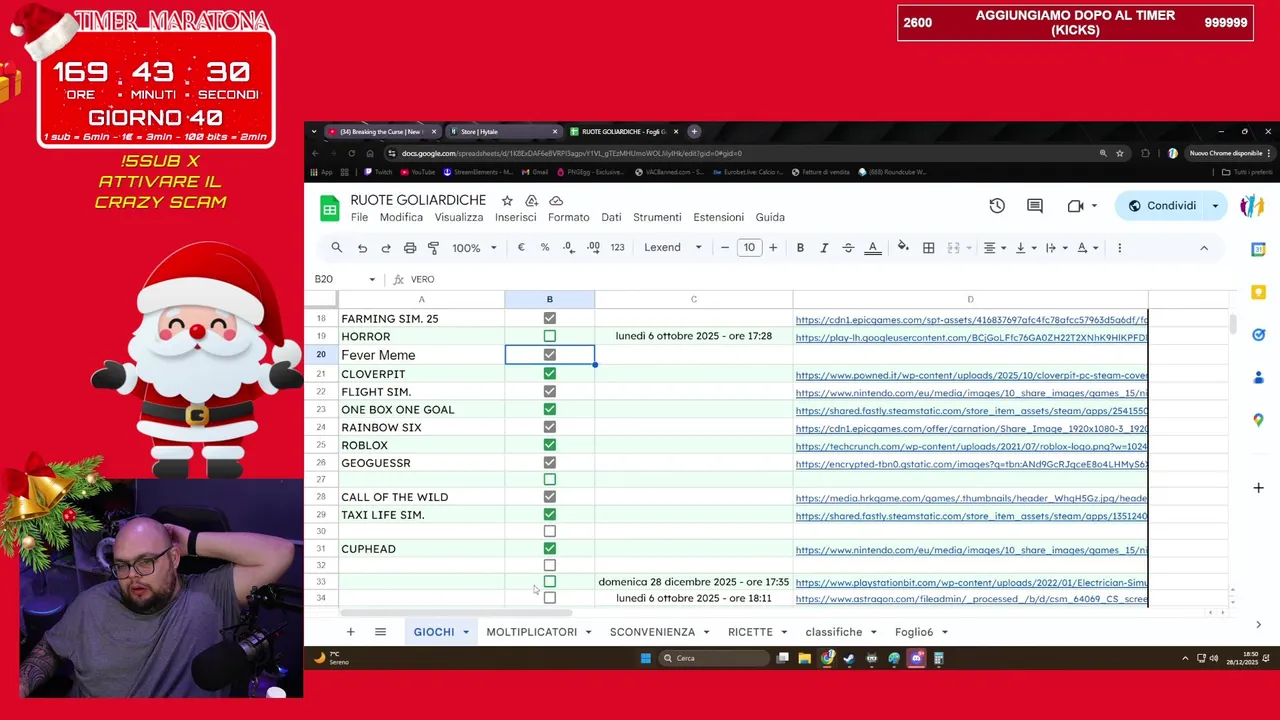Toggle the TAXI LIFE SIM. checkbox
The height and width of the screenshot is (720, 1280).
549,515
